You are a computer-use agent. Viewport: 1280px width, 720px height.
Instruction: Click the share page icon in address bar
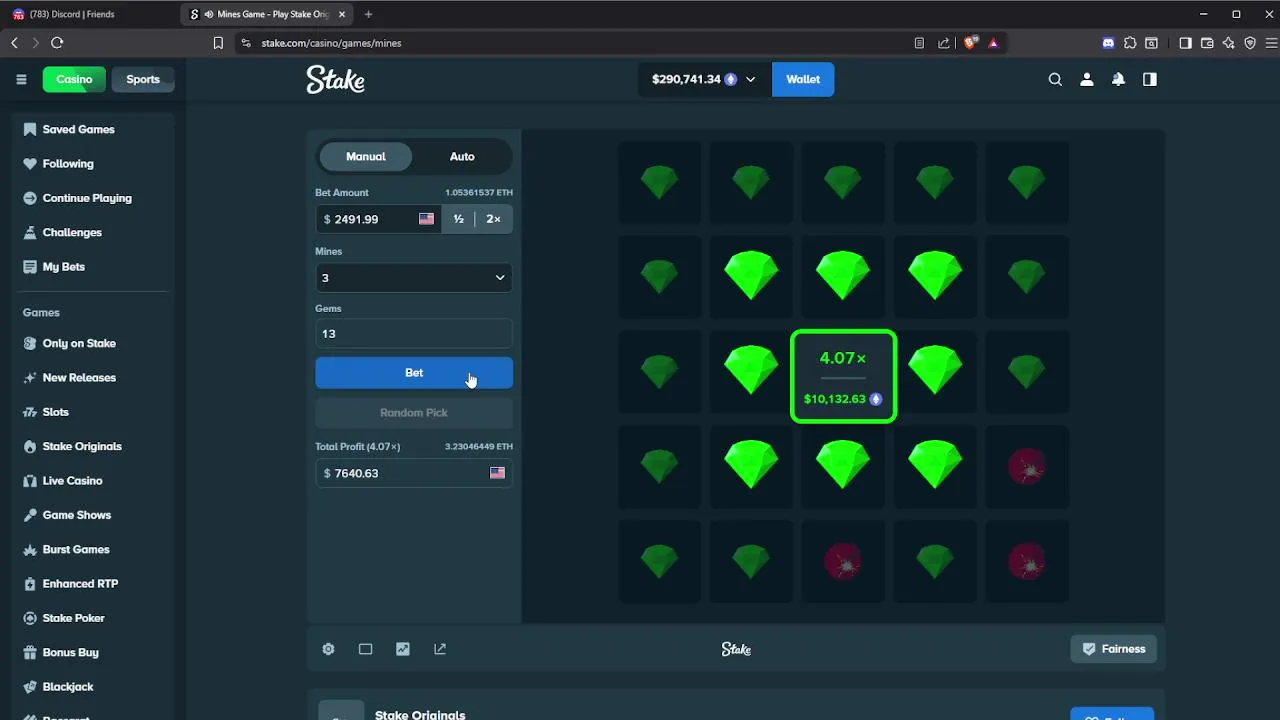pos(944,43)
